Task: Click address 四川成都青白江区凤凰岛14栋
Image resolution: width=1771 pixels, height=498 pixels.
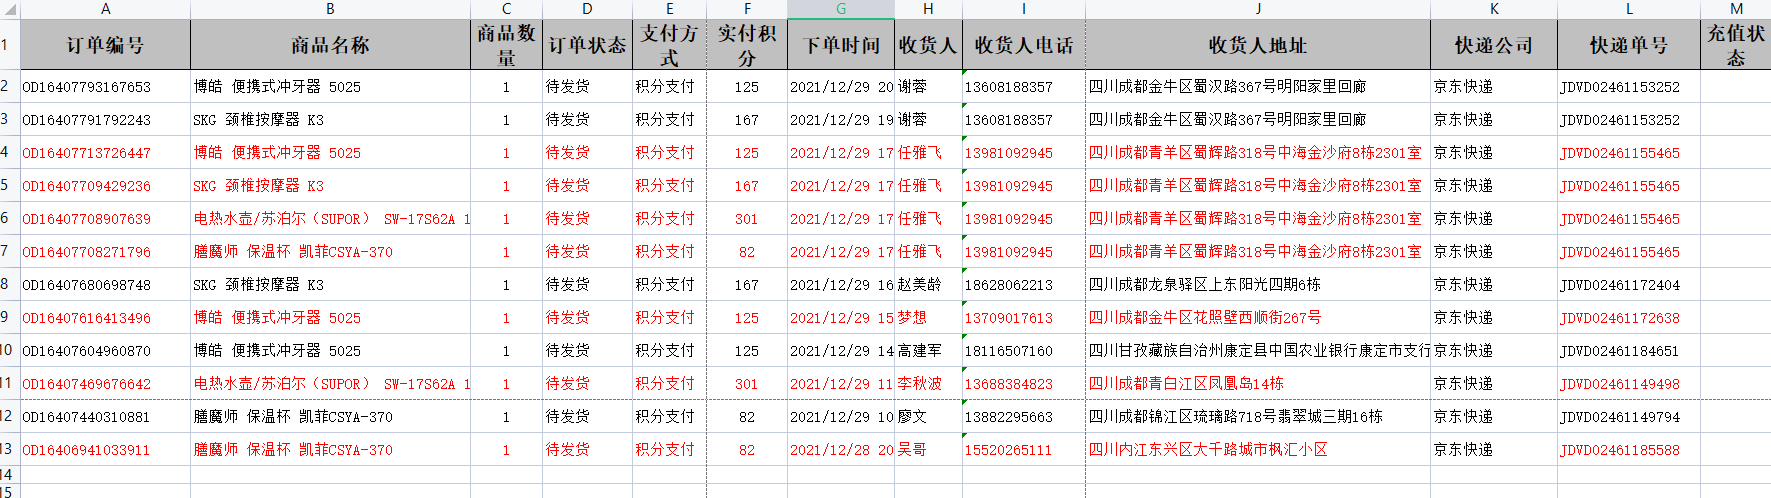Action: point(1186,384)
